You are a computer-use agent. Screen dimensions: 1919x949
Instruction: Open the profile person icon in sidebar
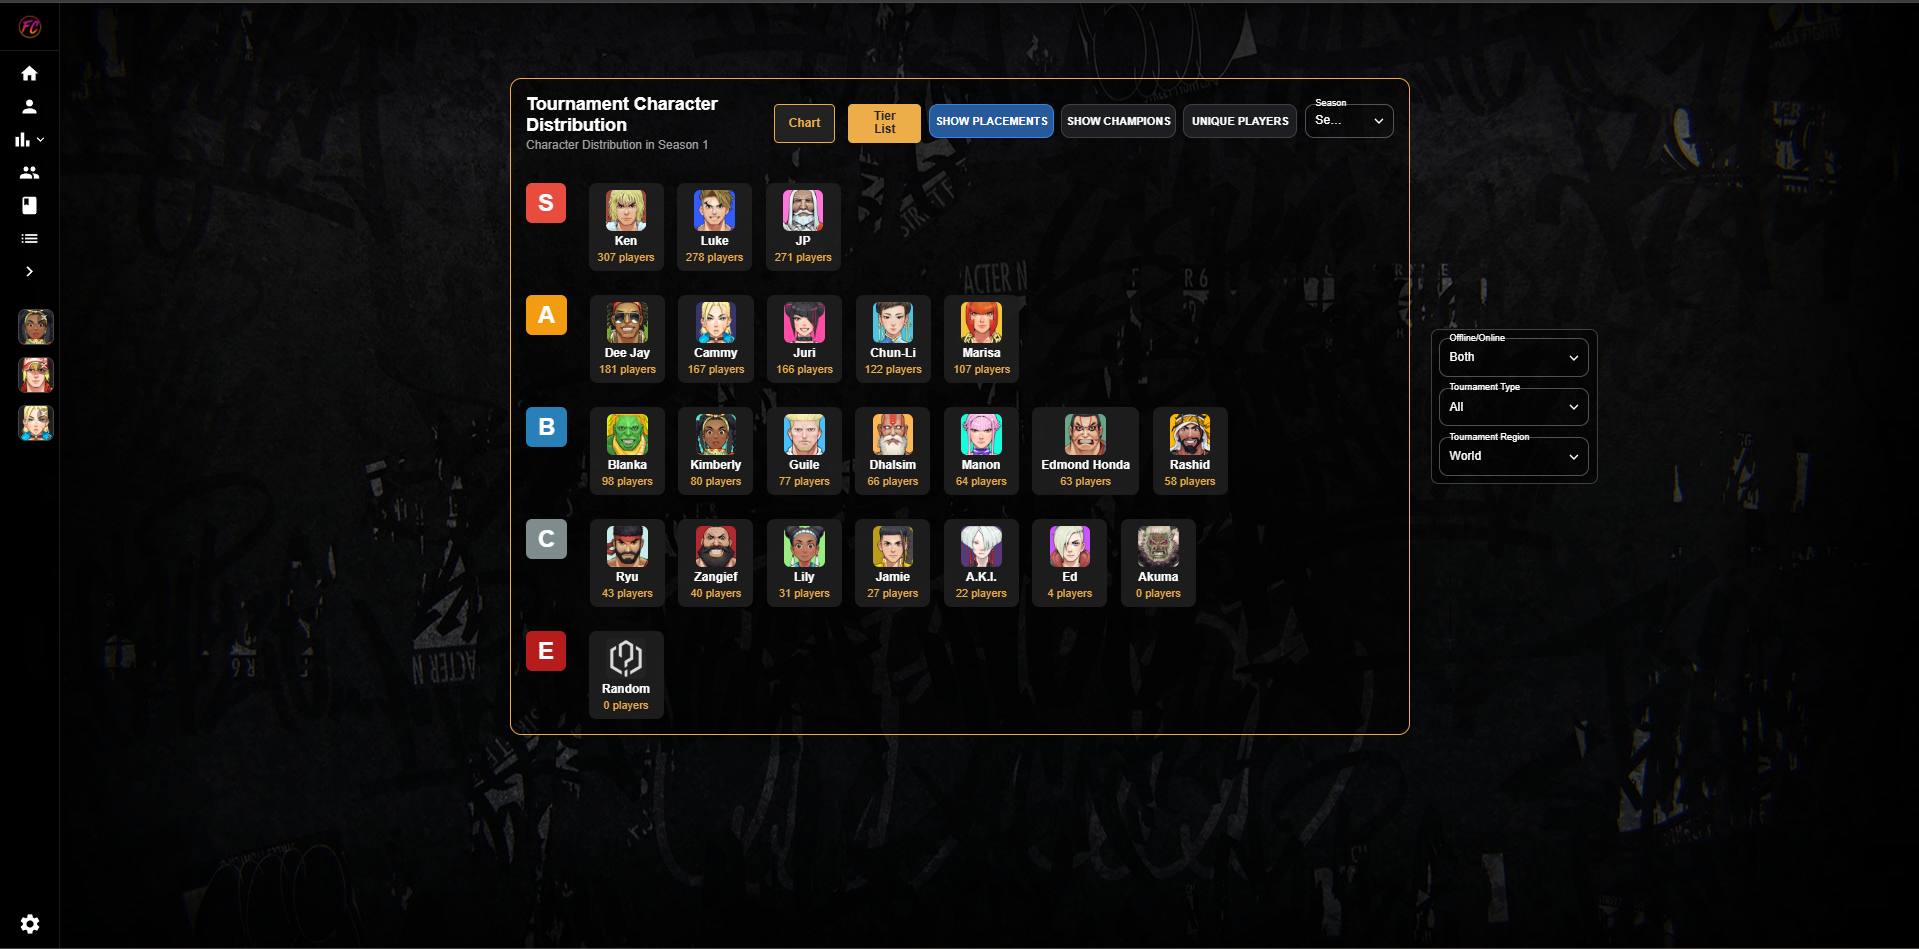pos(29,106)
